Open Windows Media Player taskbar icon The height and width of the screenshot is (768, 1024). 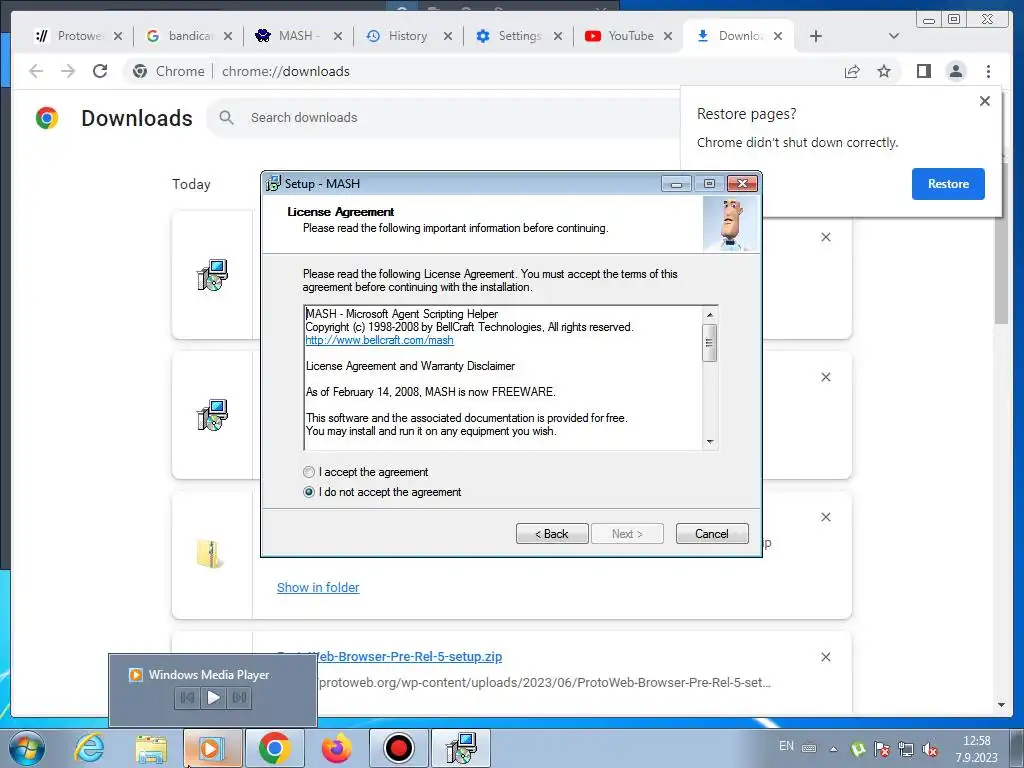(212, 748)
